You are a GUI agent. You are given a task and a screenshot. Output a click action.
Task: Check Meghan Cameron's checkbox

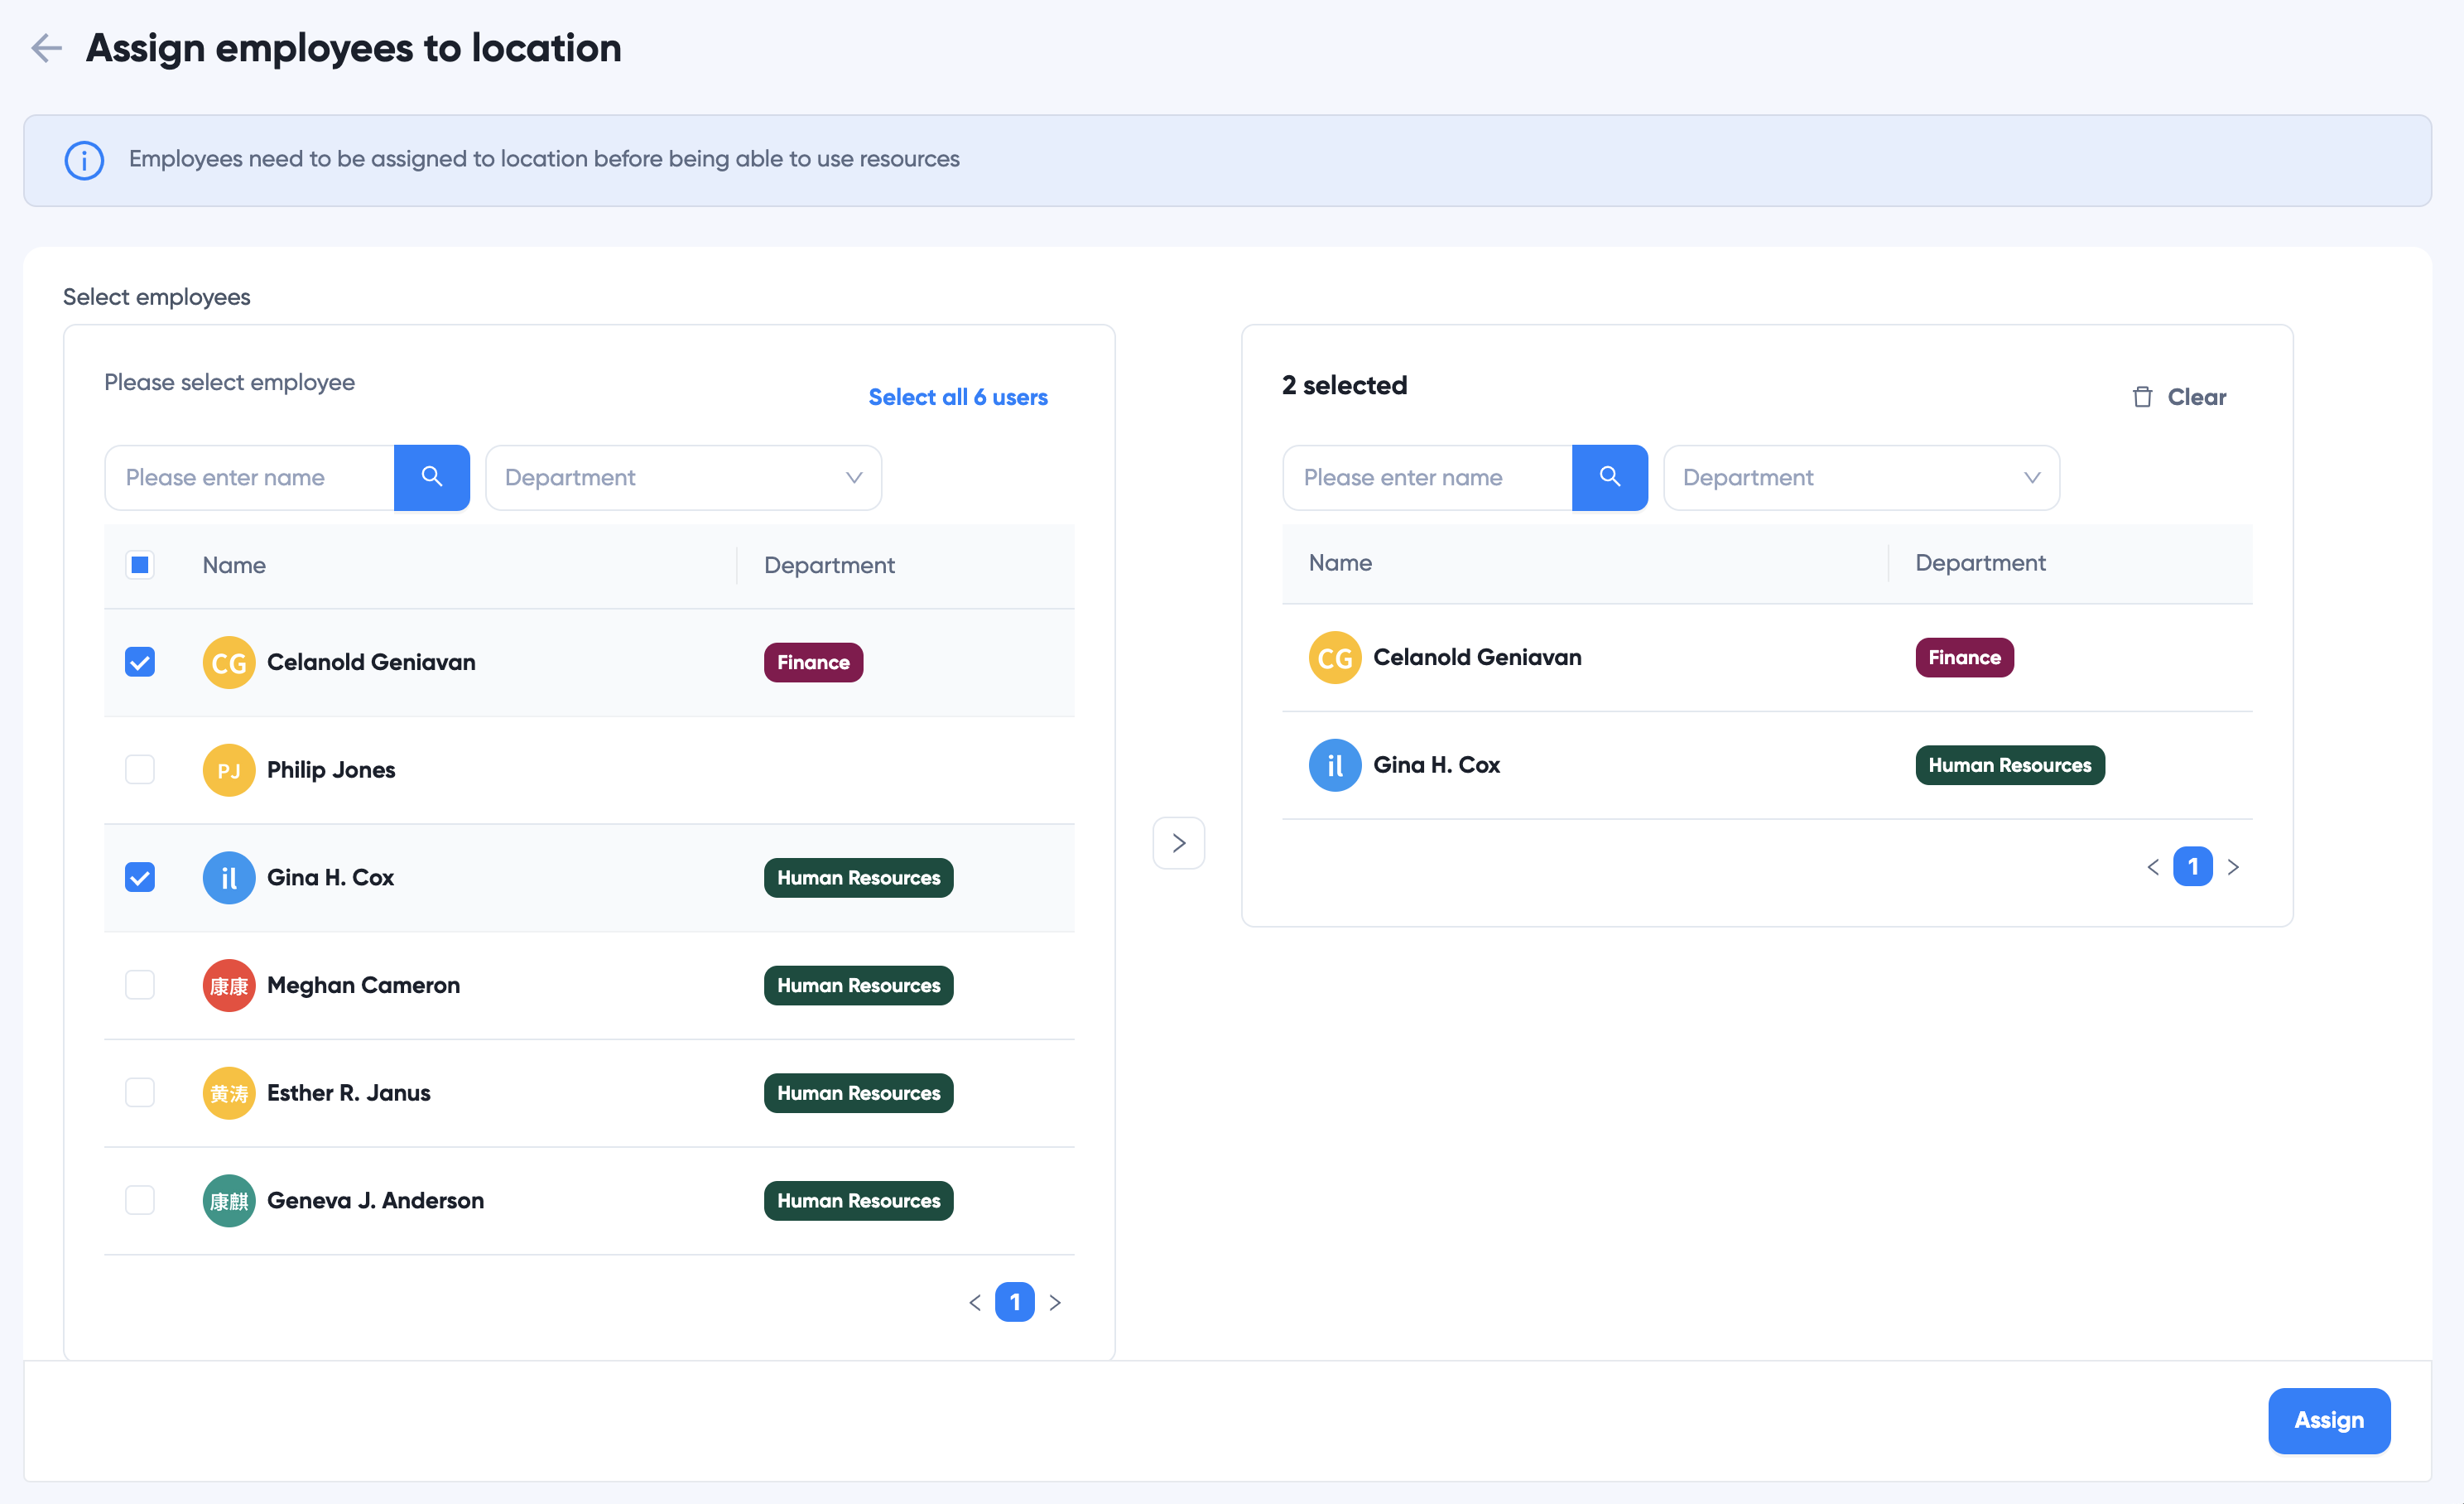[x=140, y=985]
